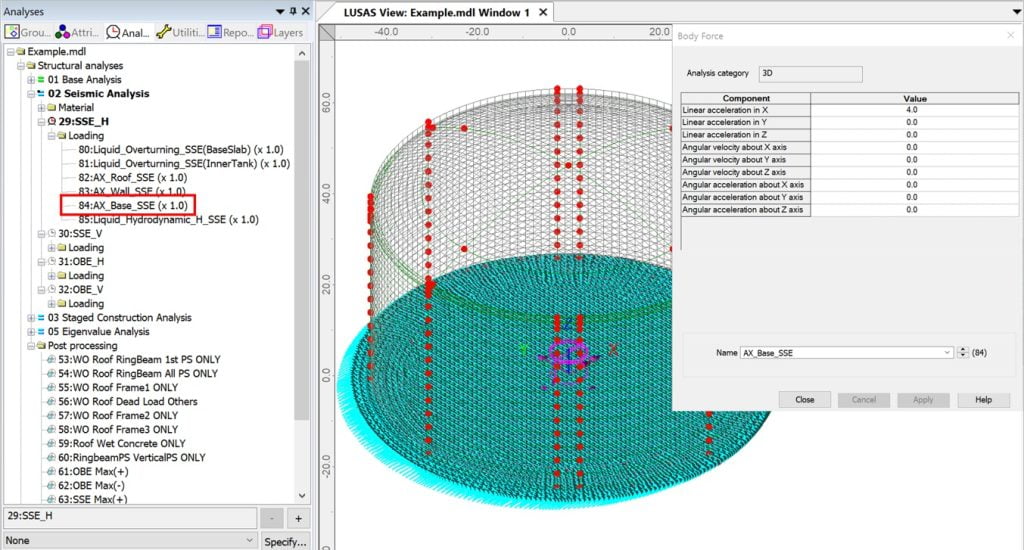Click the 02 Seismic Analysis icon
This screenshot has width=1024, height=550.
(40, 93)
